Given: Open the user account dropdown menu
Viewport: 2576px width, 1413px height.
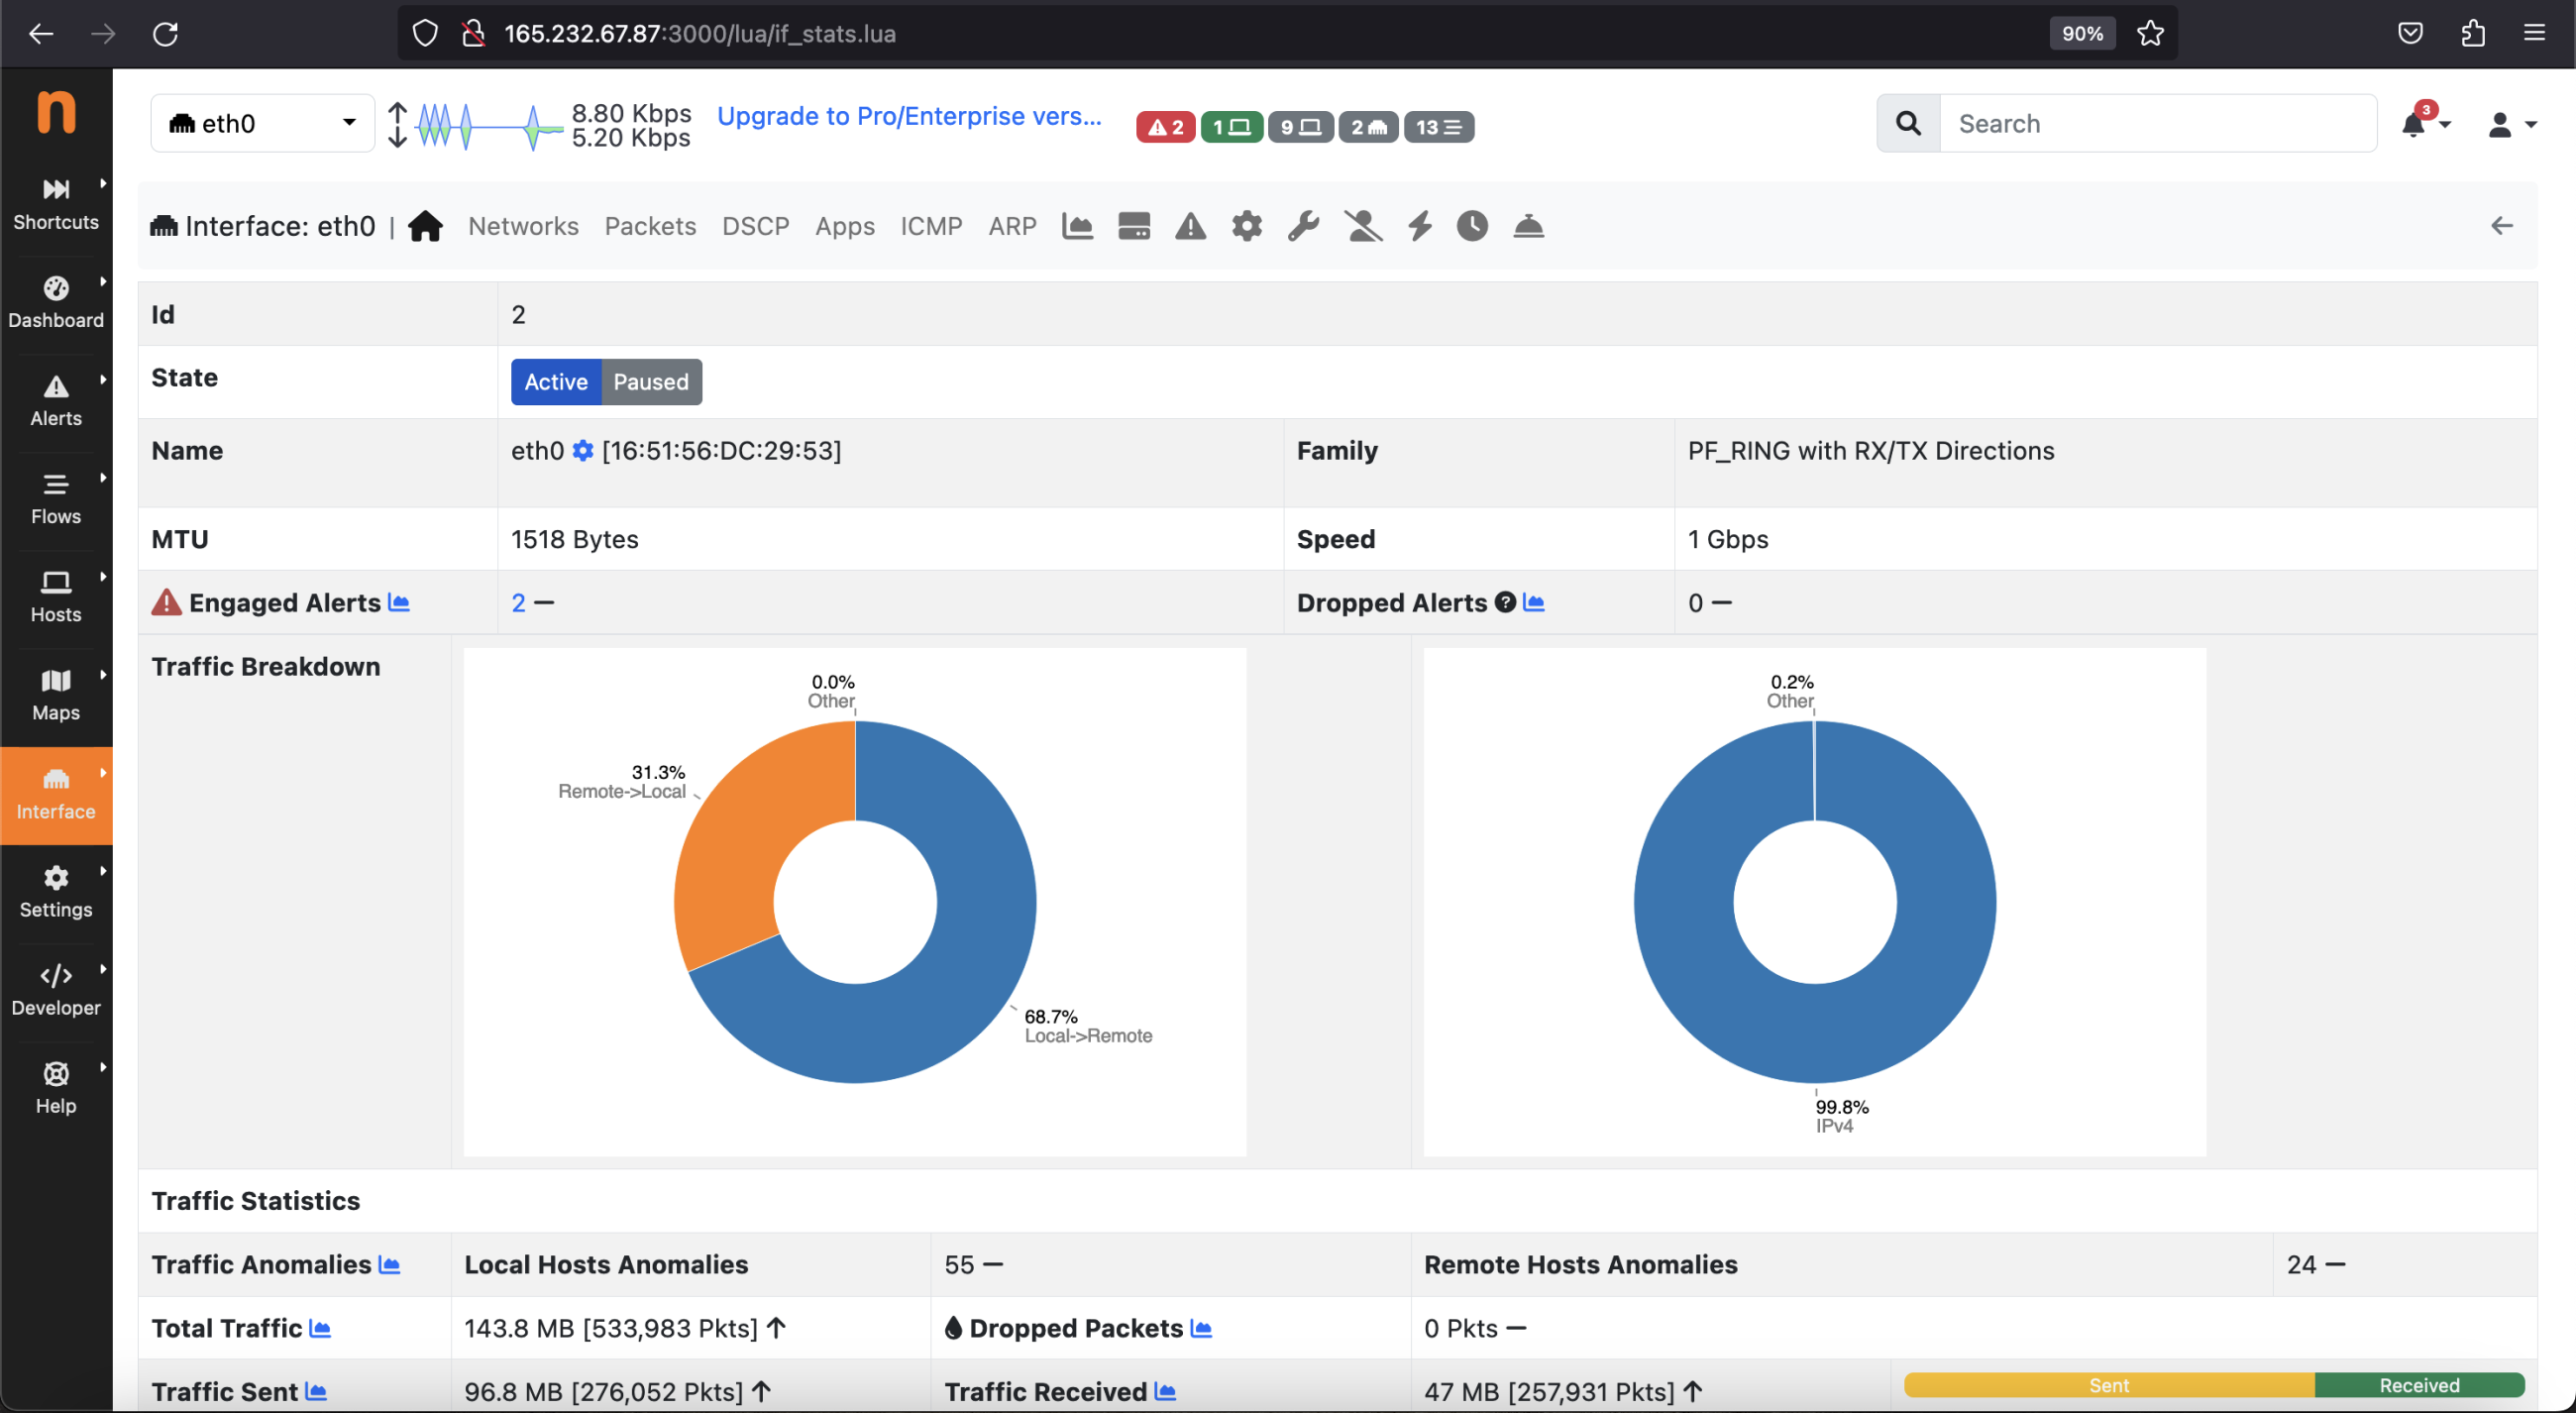Looking at the screenshot, I should pyautogui.click(x=2509, y=125).
